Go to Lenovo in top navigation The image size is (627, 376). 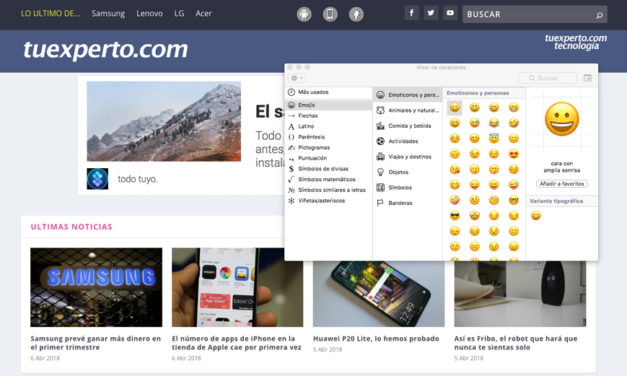tap(150, 13)
